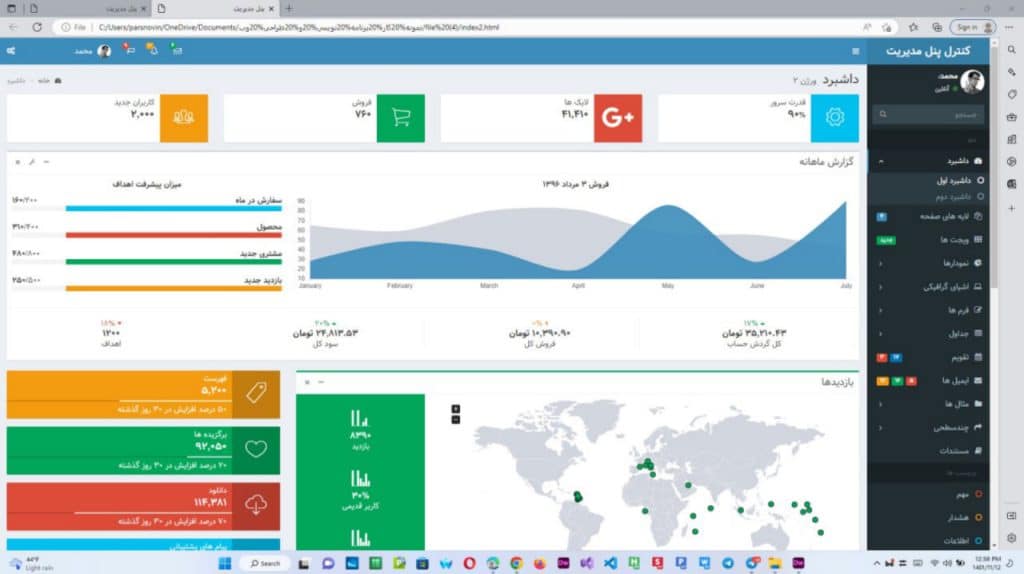Viewport: 1024px width, 574px height.
Task: Click the user avatar in the blue header
Action: tap(104, 51)
